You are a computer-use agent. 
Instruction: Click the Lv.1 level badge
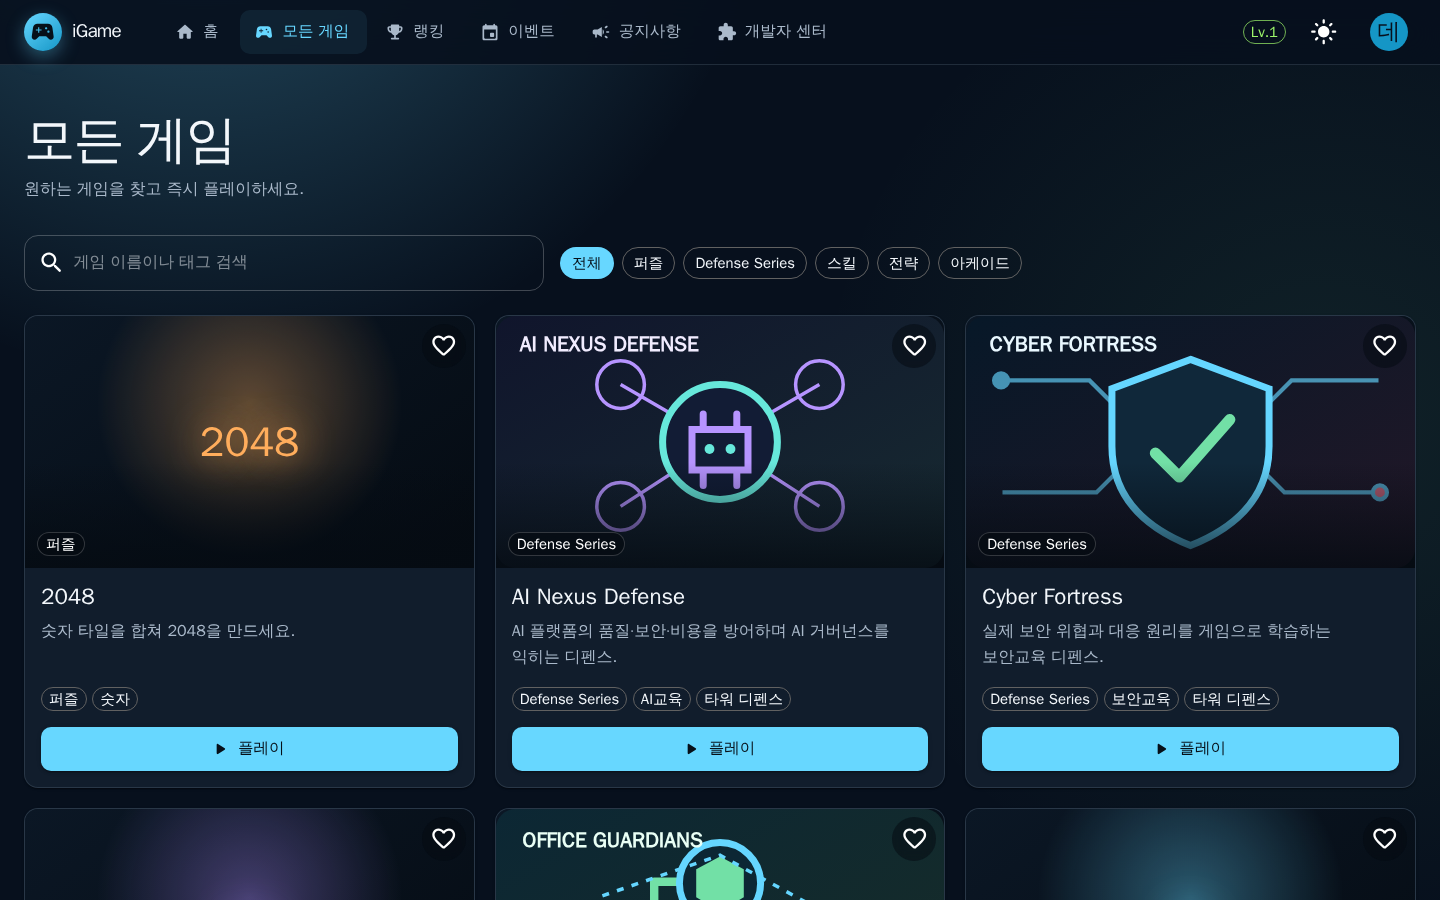pos(1264,32)
